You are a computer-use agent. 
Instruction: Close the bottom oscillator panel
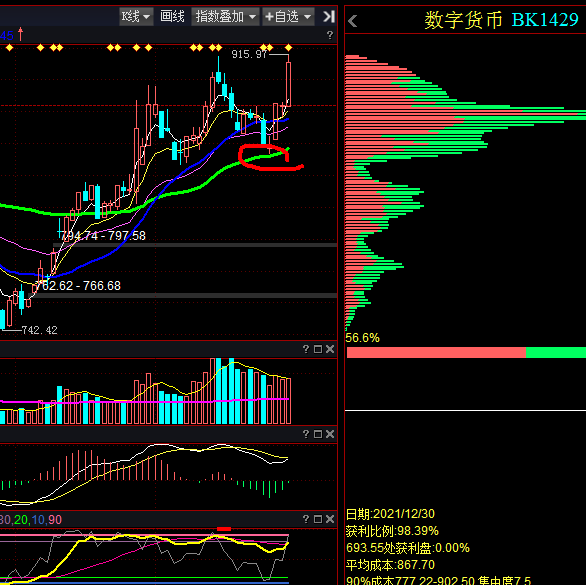click(x=330, y=519)
